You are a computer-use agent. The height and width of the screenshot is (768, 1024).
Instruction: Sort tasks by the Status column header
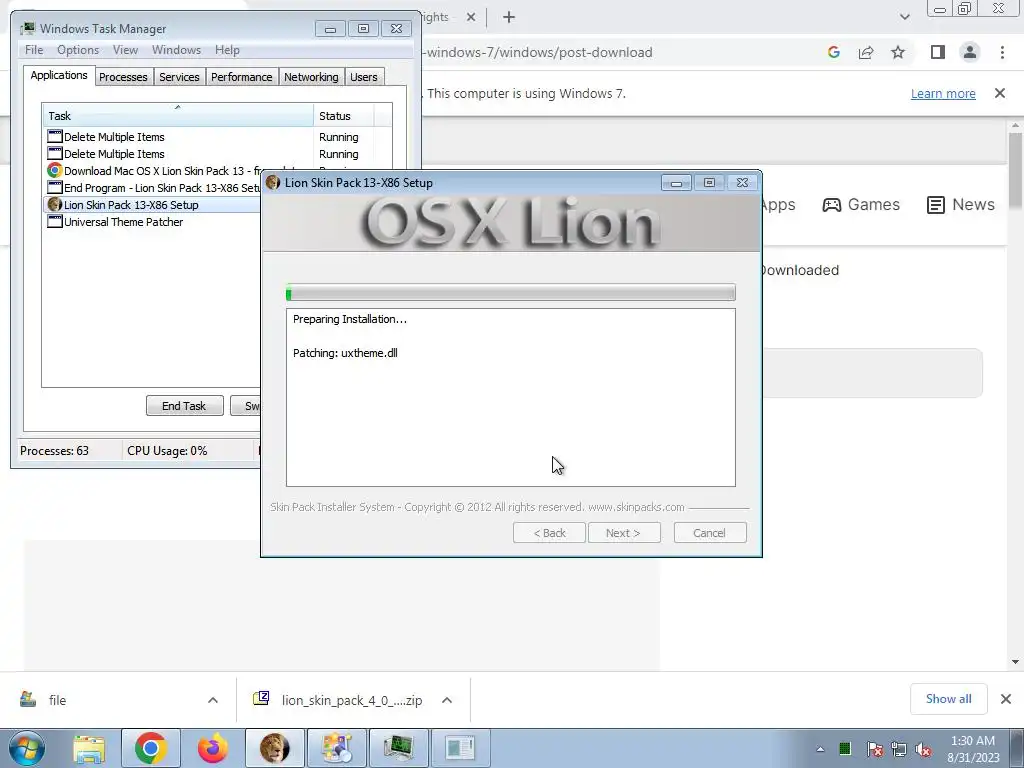pos(344,116)
